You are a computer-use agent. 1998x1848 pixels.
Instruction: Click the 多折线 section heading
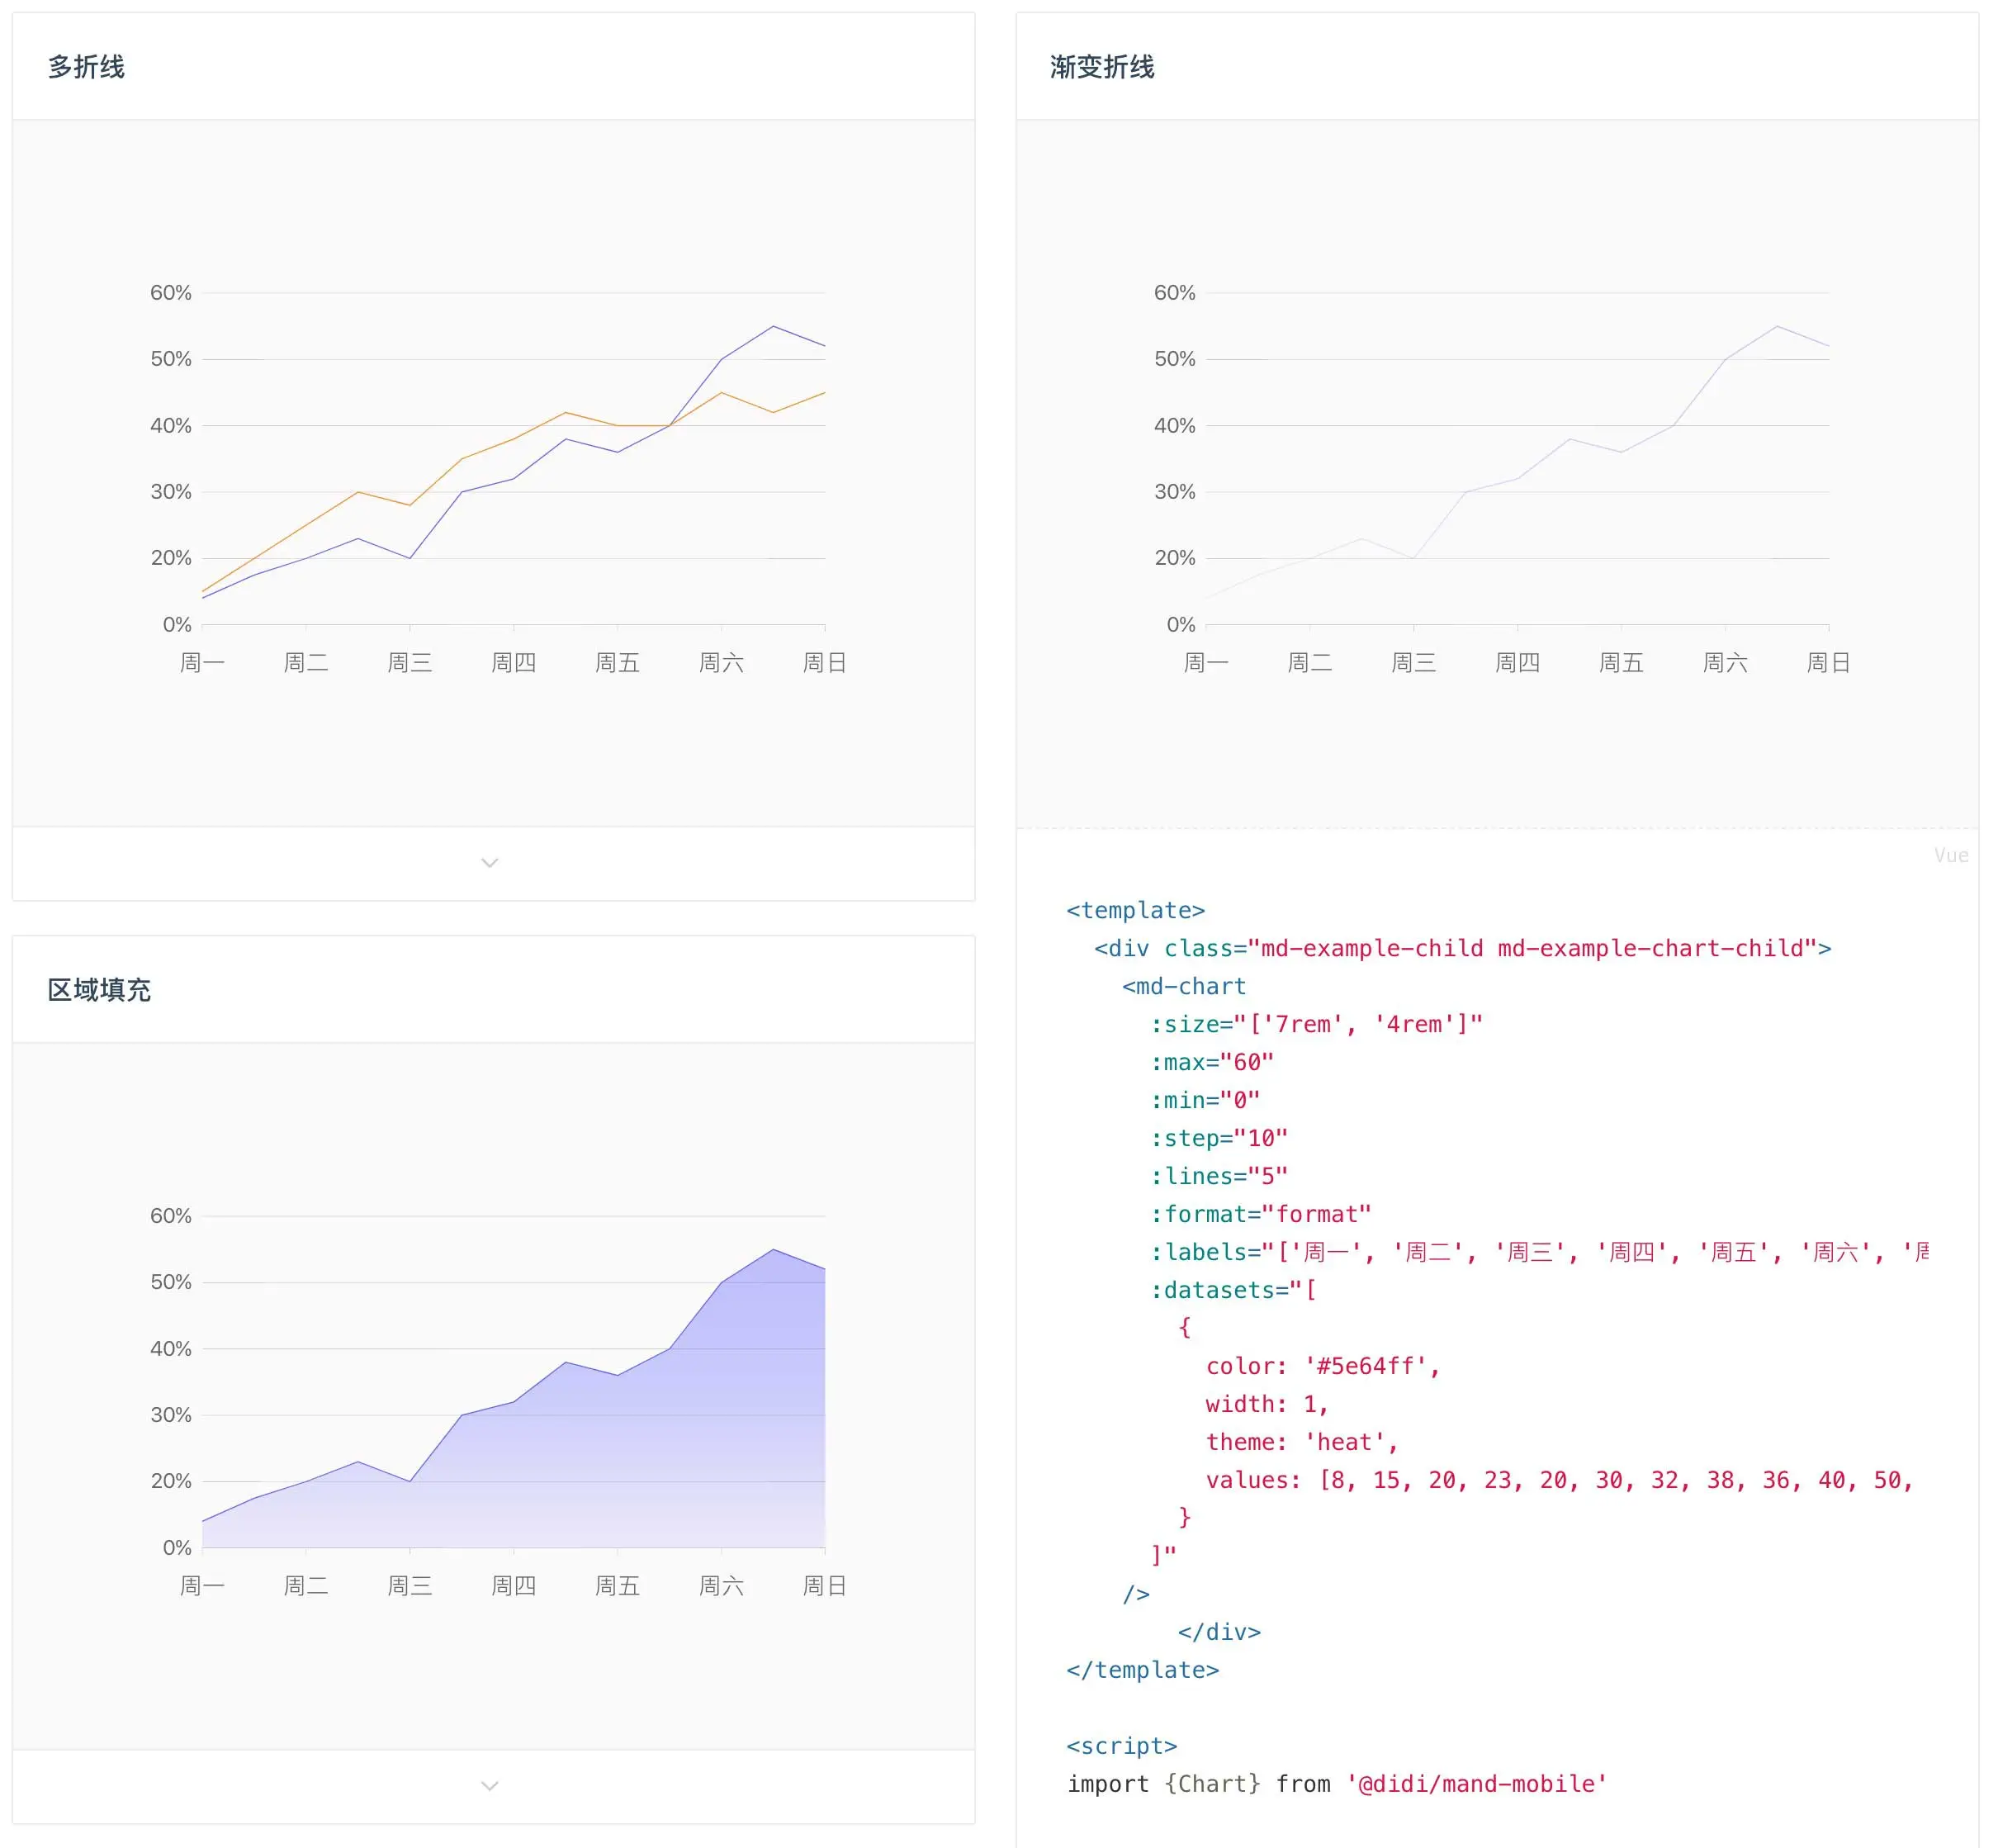(86, 67)
